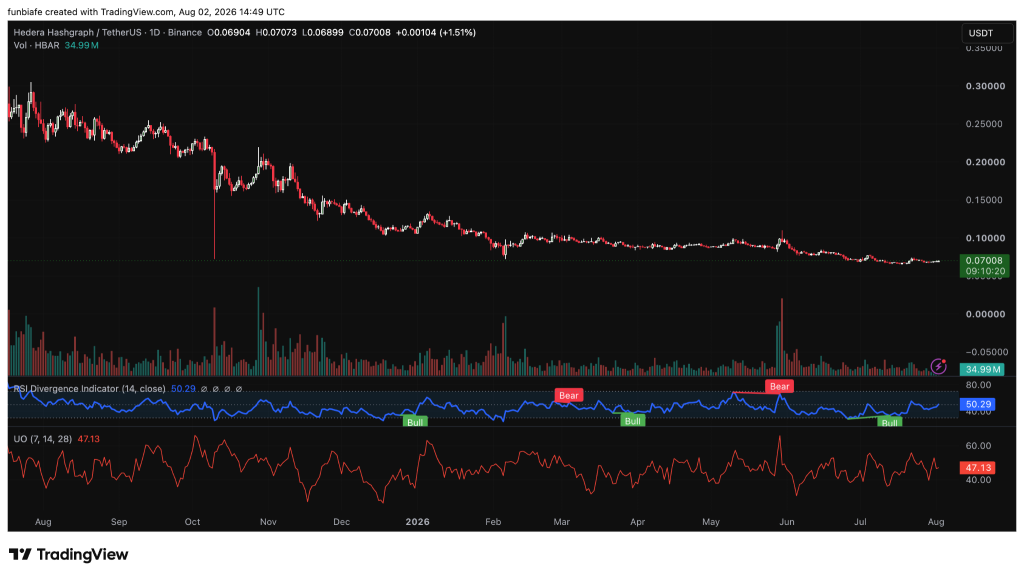Click the O0.06904 open price value
Viewport: 1024px width, 577px height.
229,32
